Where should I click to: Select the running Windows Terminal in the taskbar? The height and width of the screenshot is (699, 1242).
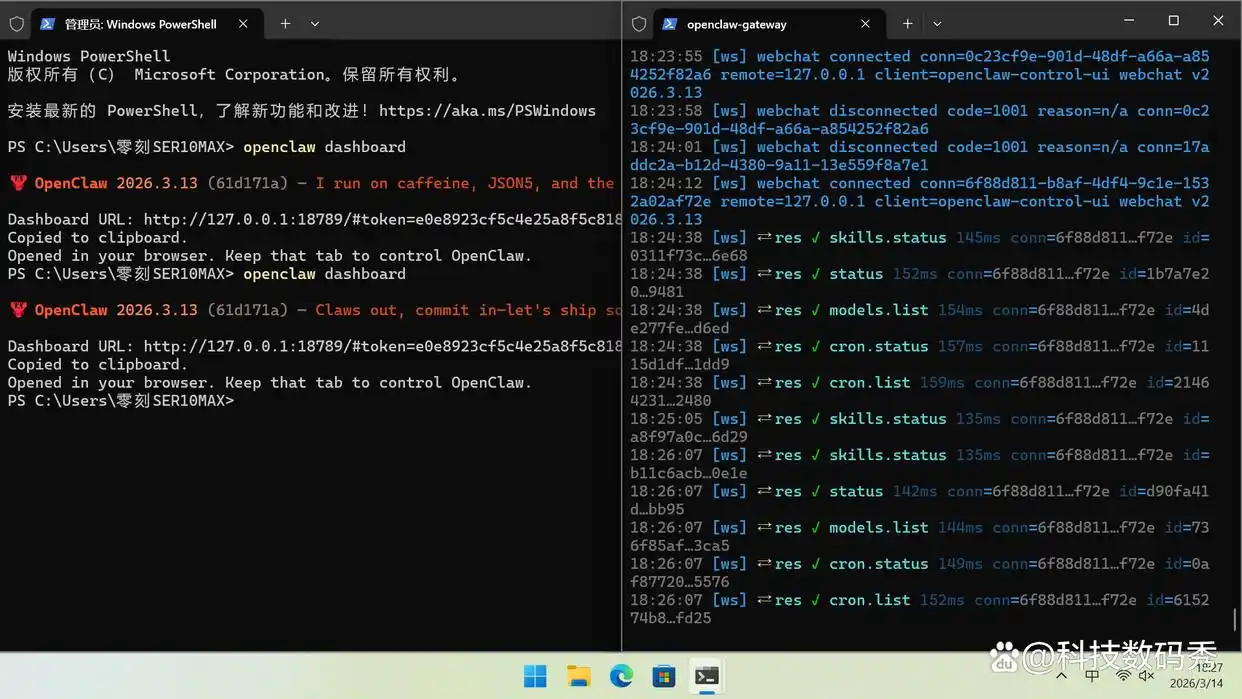pyautogui.click(x=707, y=676)
